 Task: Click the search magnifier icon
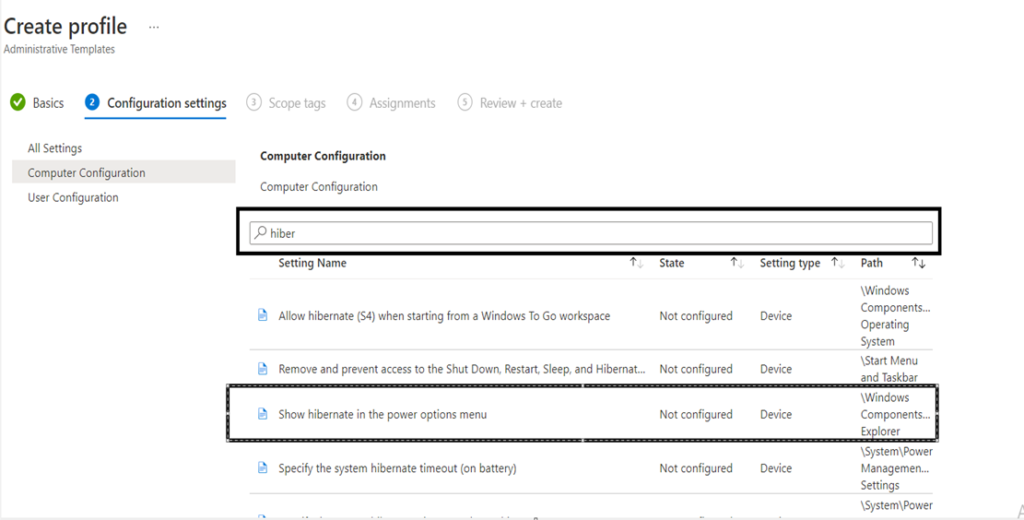[260, 233]
